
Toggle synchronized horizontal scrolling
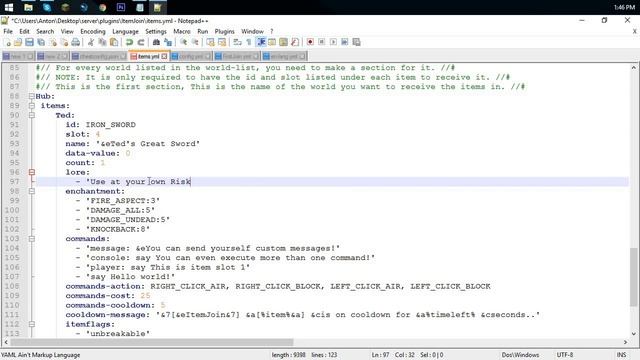(222, 42)
